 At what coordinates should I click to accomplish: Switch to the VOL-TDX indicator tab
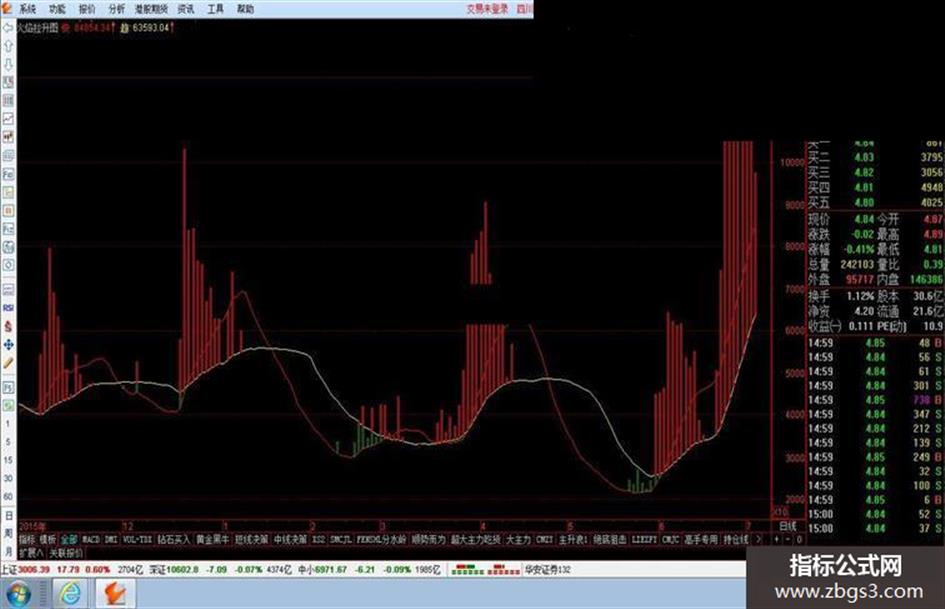(137, 539)
